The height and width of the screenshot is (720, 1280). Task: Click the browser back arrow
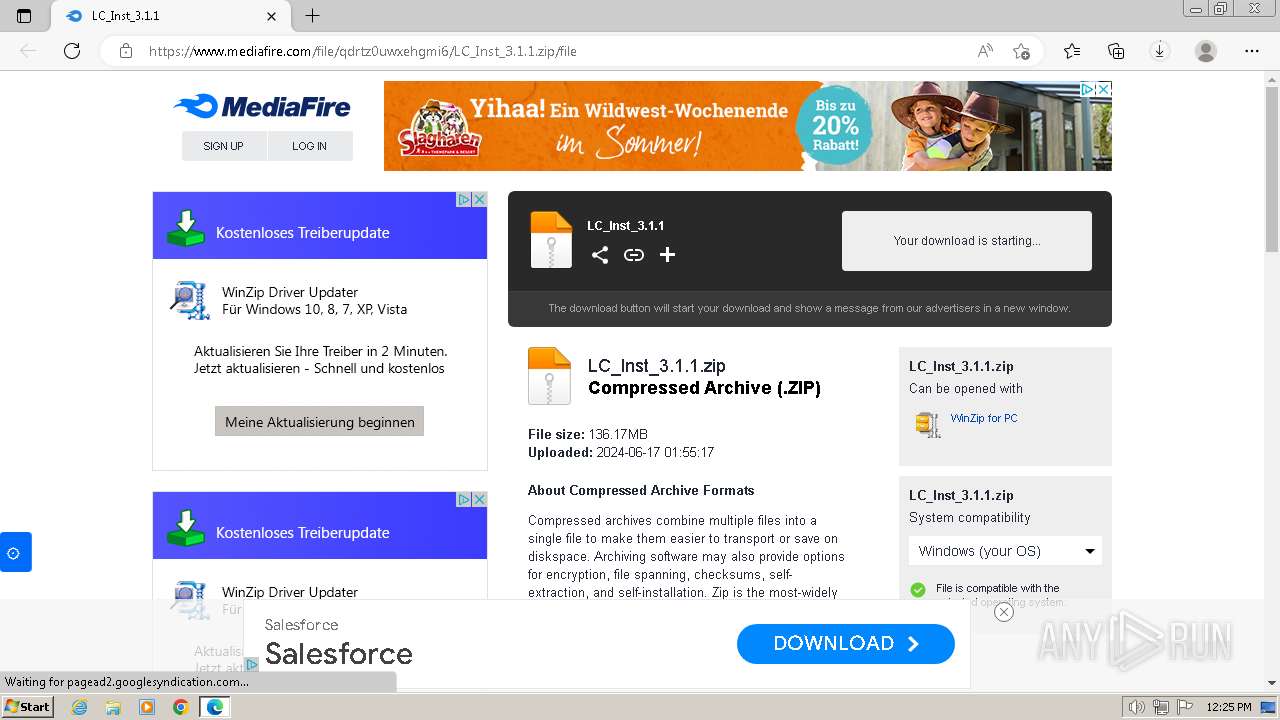pos(28,51)
